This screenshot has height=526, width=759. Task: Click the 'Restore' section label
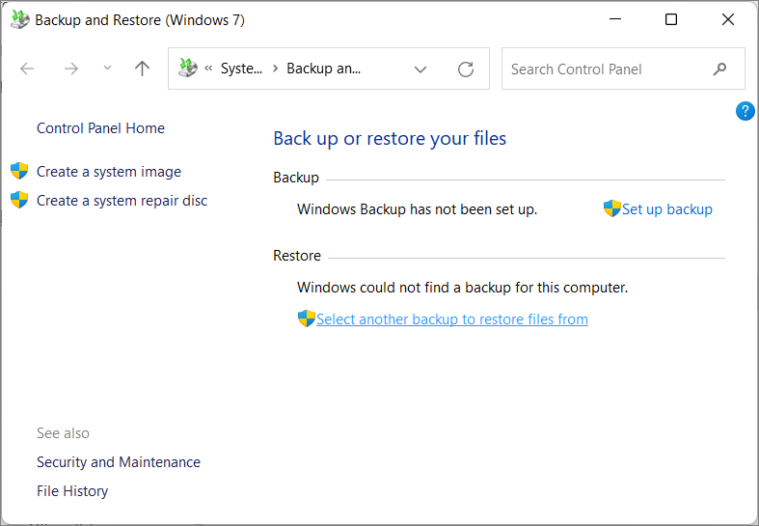[297, 255]
